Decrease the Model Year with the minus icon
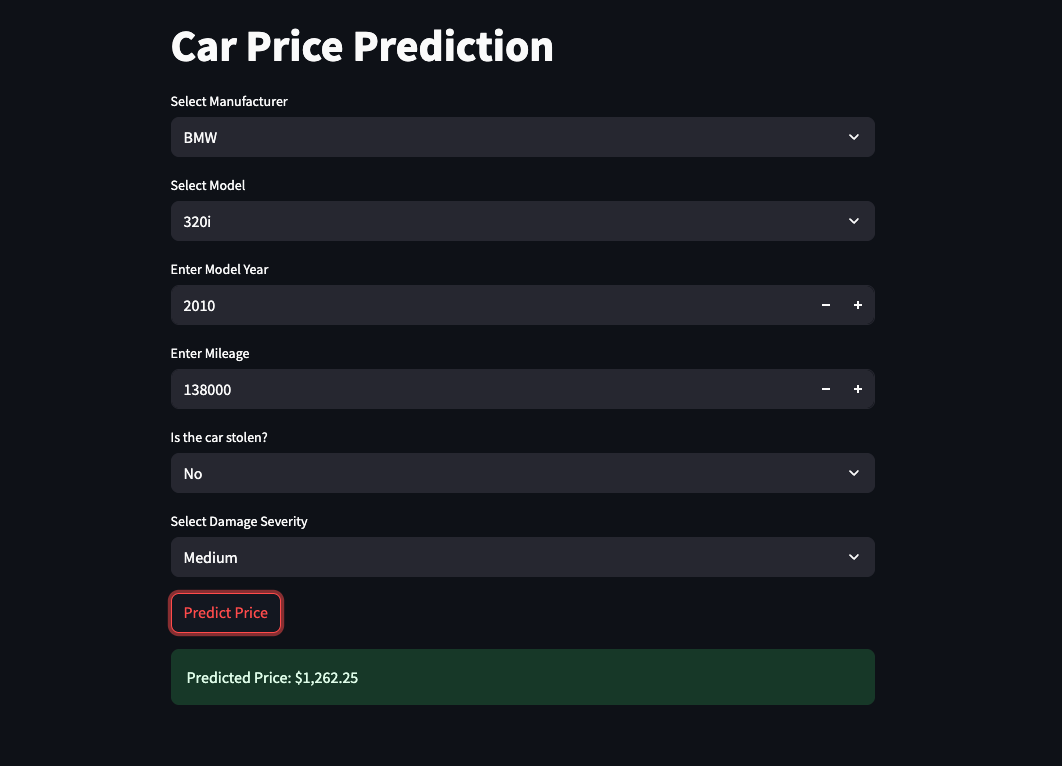The image size is (1062, 766). (x=826, y=305)
